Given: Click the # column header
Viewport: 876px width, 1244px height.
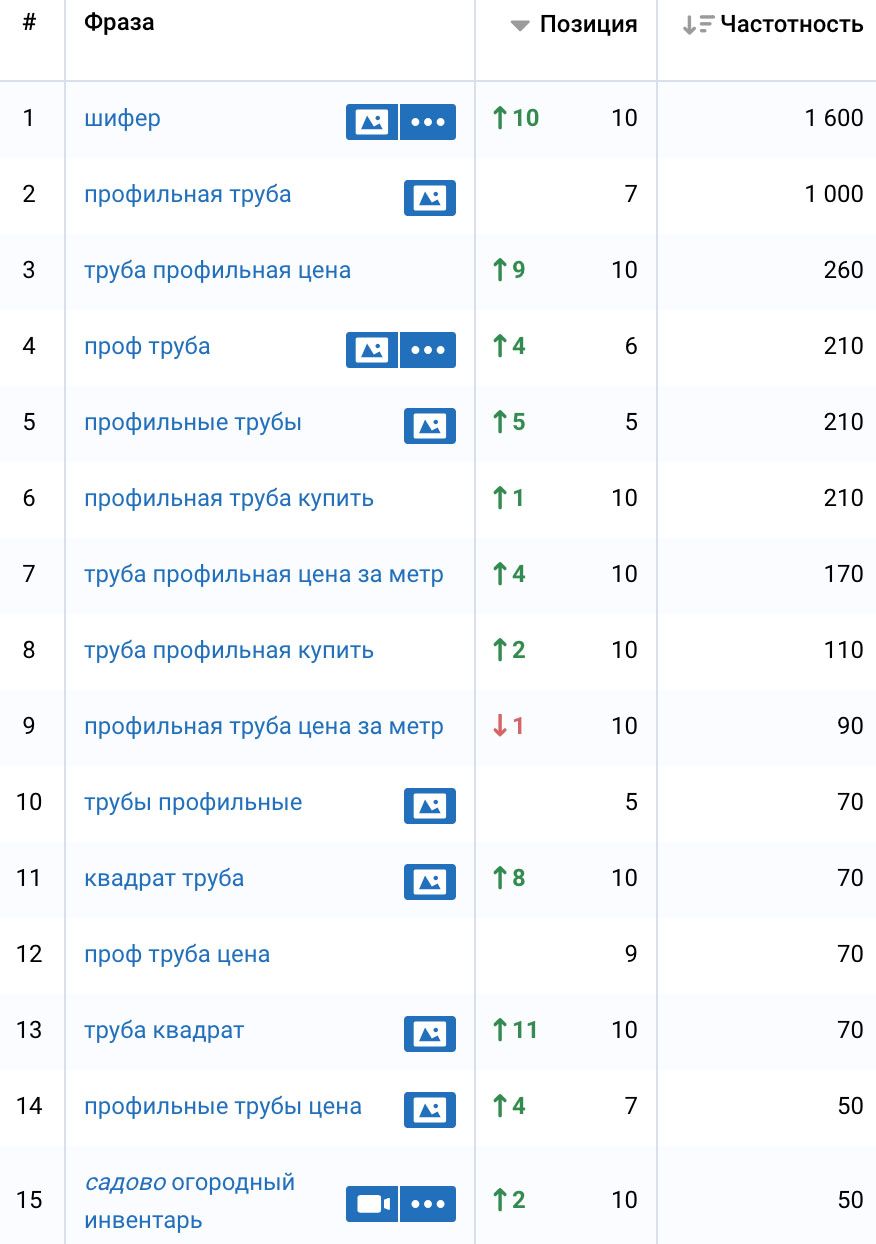Looking at the screenshot, I should pyautogui.click(x=29, y=23).
